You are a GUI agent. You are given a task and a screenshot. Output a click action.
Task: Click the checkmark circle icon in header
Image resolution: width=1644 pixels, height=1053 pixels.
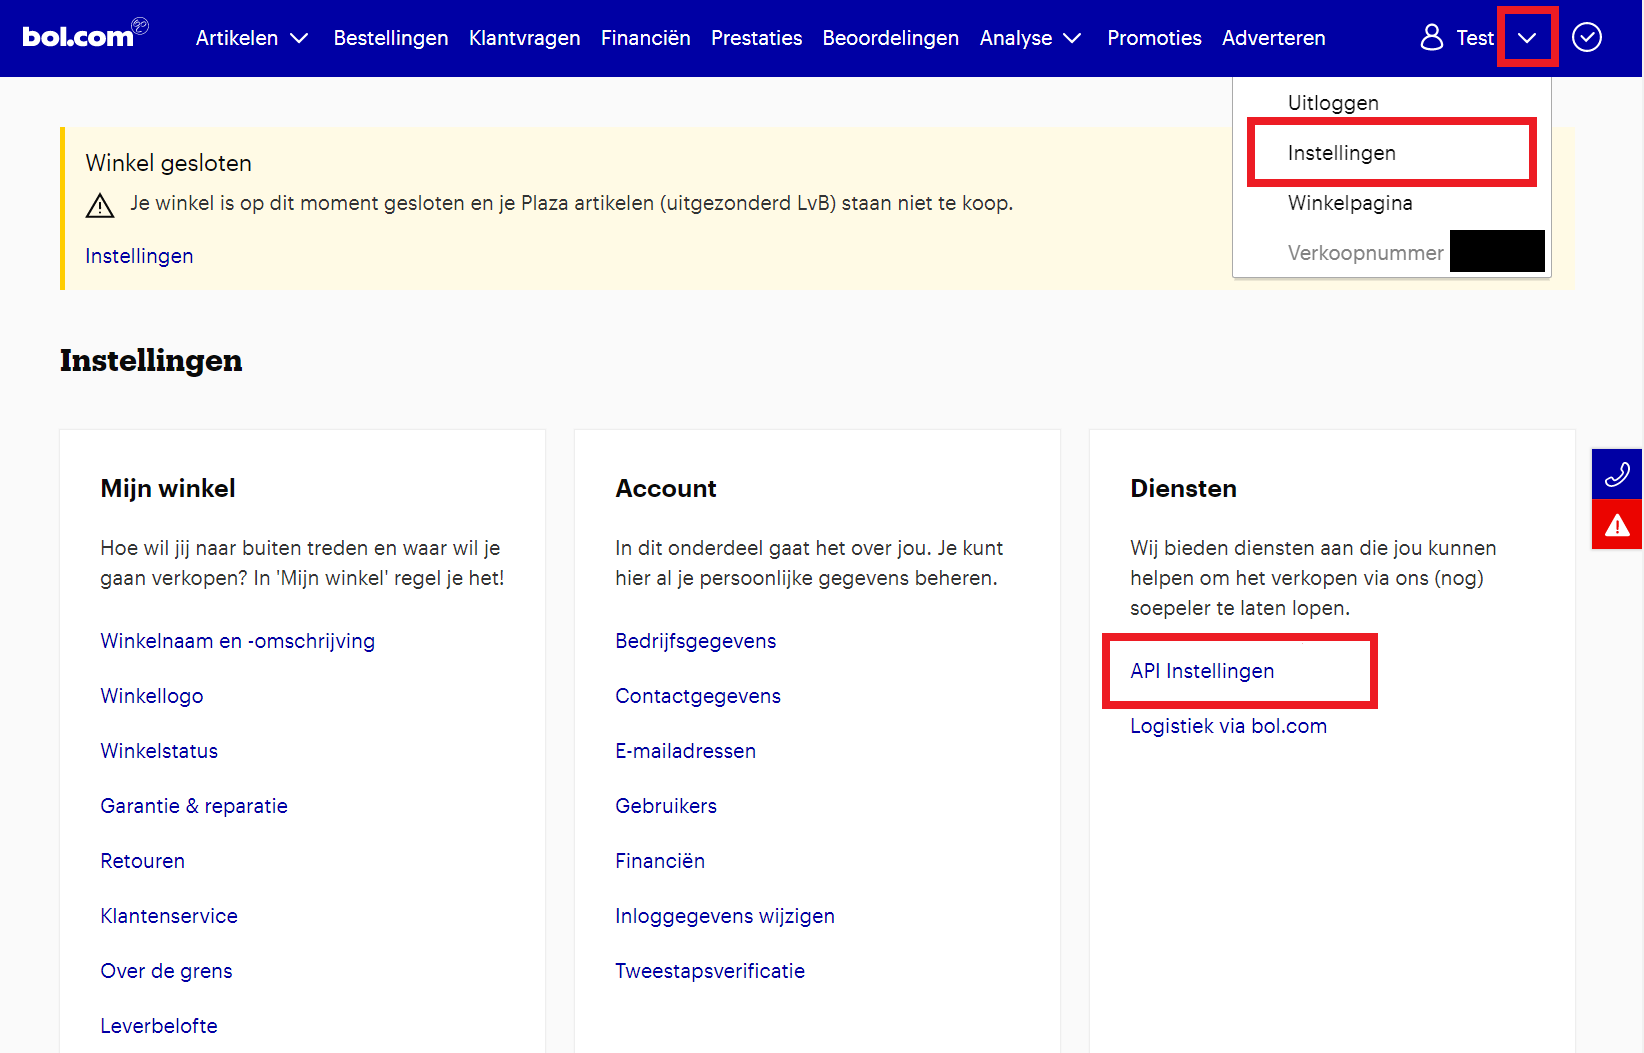coord(1587,37)
